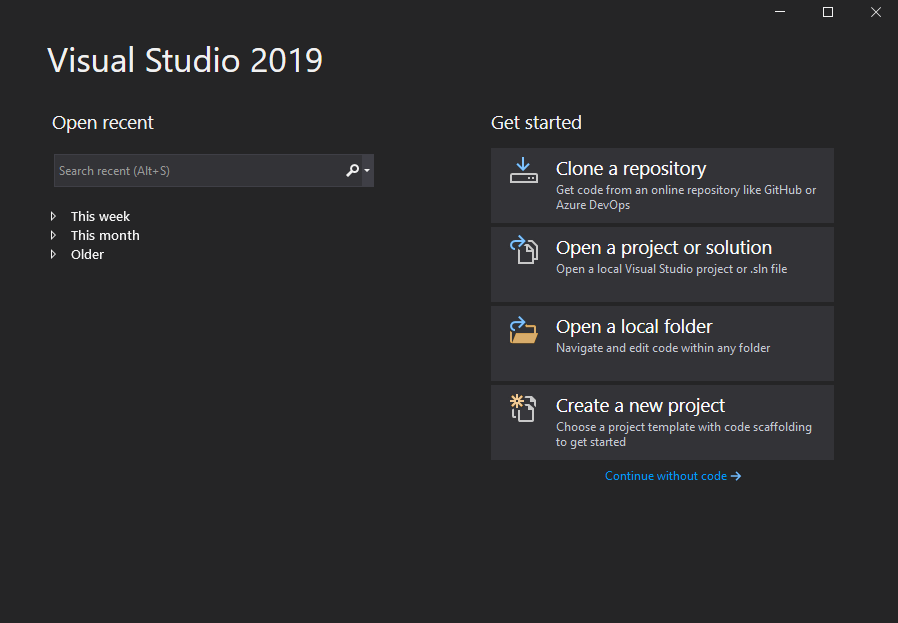898x623 pixels.
Task: Maximize the Visual Studio 2019 window
Action: [x=828, y=12]
